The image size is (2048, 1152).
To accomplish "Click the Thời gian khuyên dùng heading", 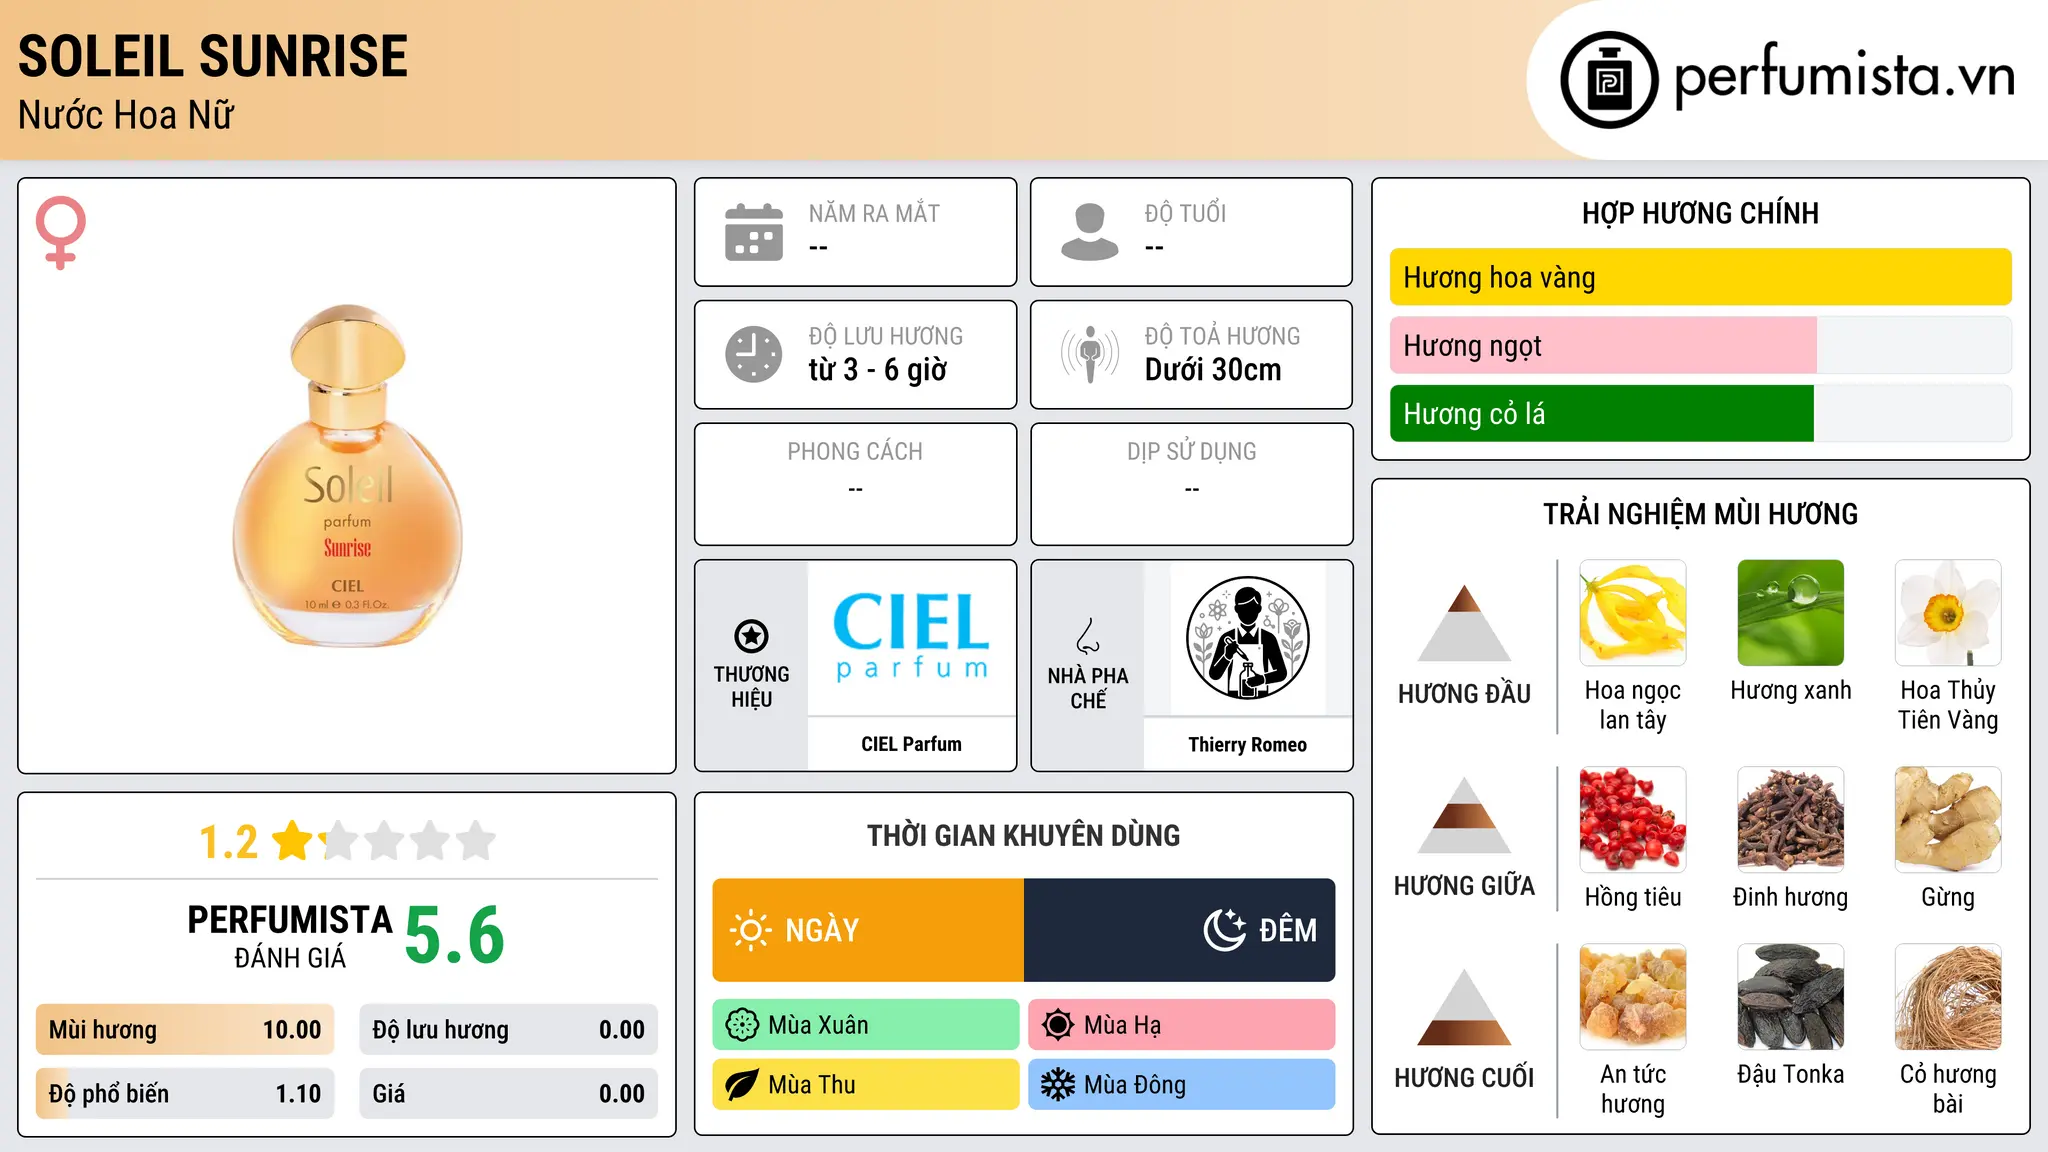I will coord(1024,835).
